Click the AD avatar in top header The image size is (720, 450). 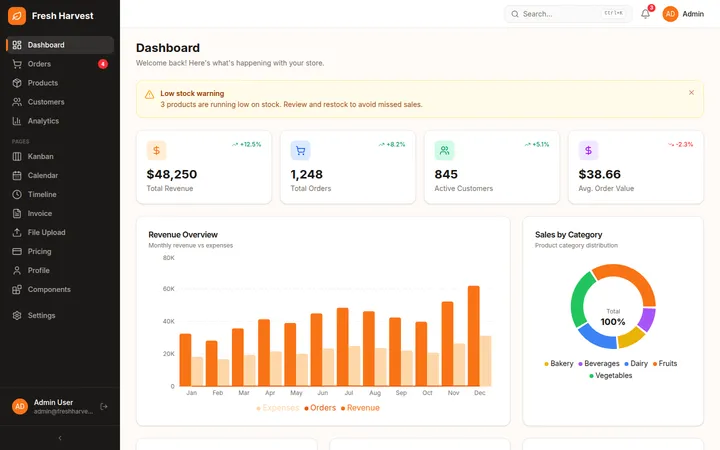(670, 14)
